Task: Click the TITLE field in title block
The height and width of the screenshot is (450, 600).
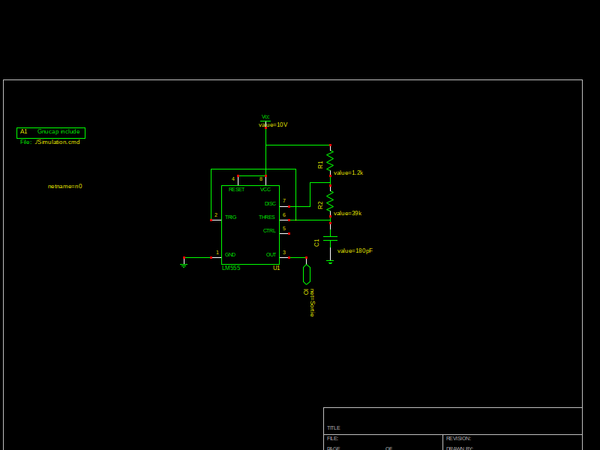Action: 334,428
